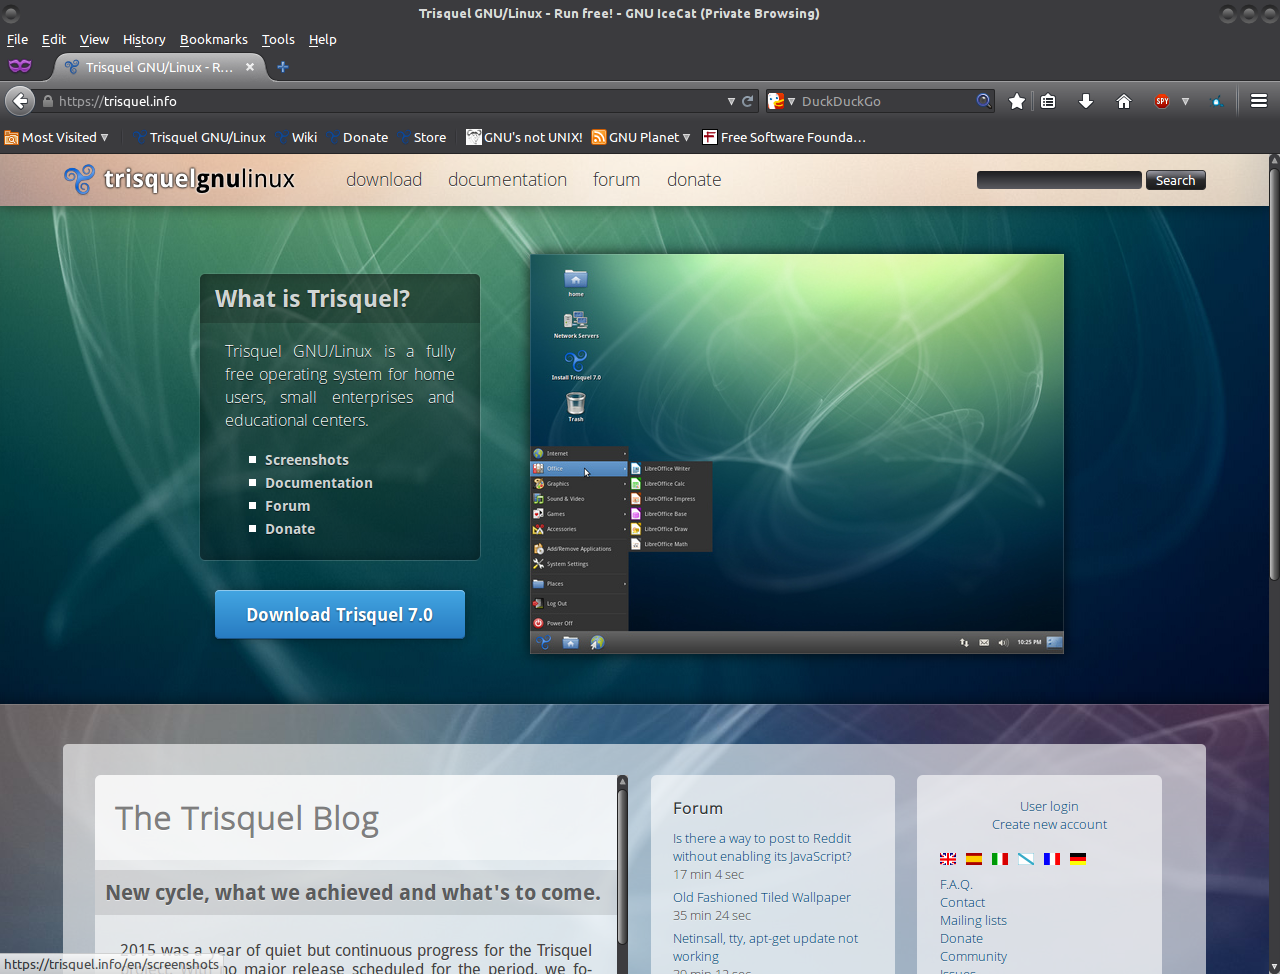Switch language with the Galician flag
Image resolution: width=1280 pixels, height=974 pixels.
tap(1026, 858)
